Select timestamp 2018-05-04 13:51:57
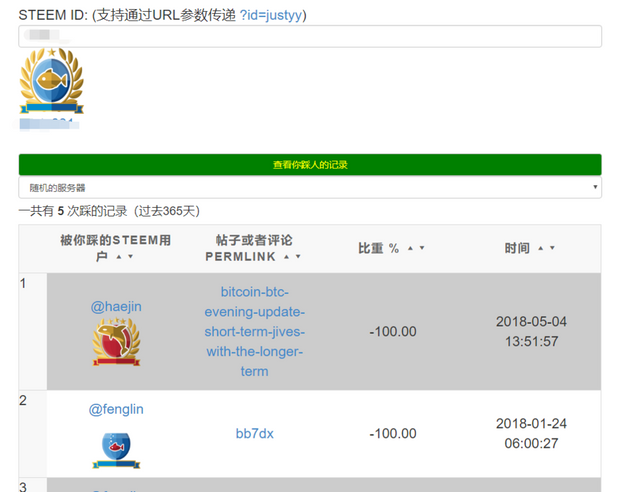The image size is (640, 492). [x=531, y=331]
